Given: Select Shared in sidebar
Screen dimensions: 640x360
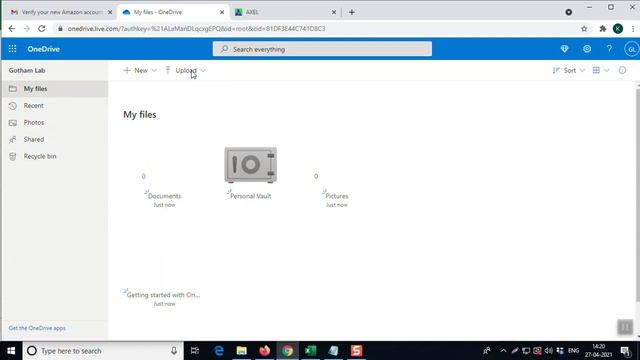Looking at the screenshot, I should [x=55, y=139].
